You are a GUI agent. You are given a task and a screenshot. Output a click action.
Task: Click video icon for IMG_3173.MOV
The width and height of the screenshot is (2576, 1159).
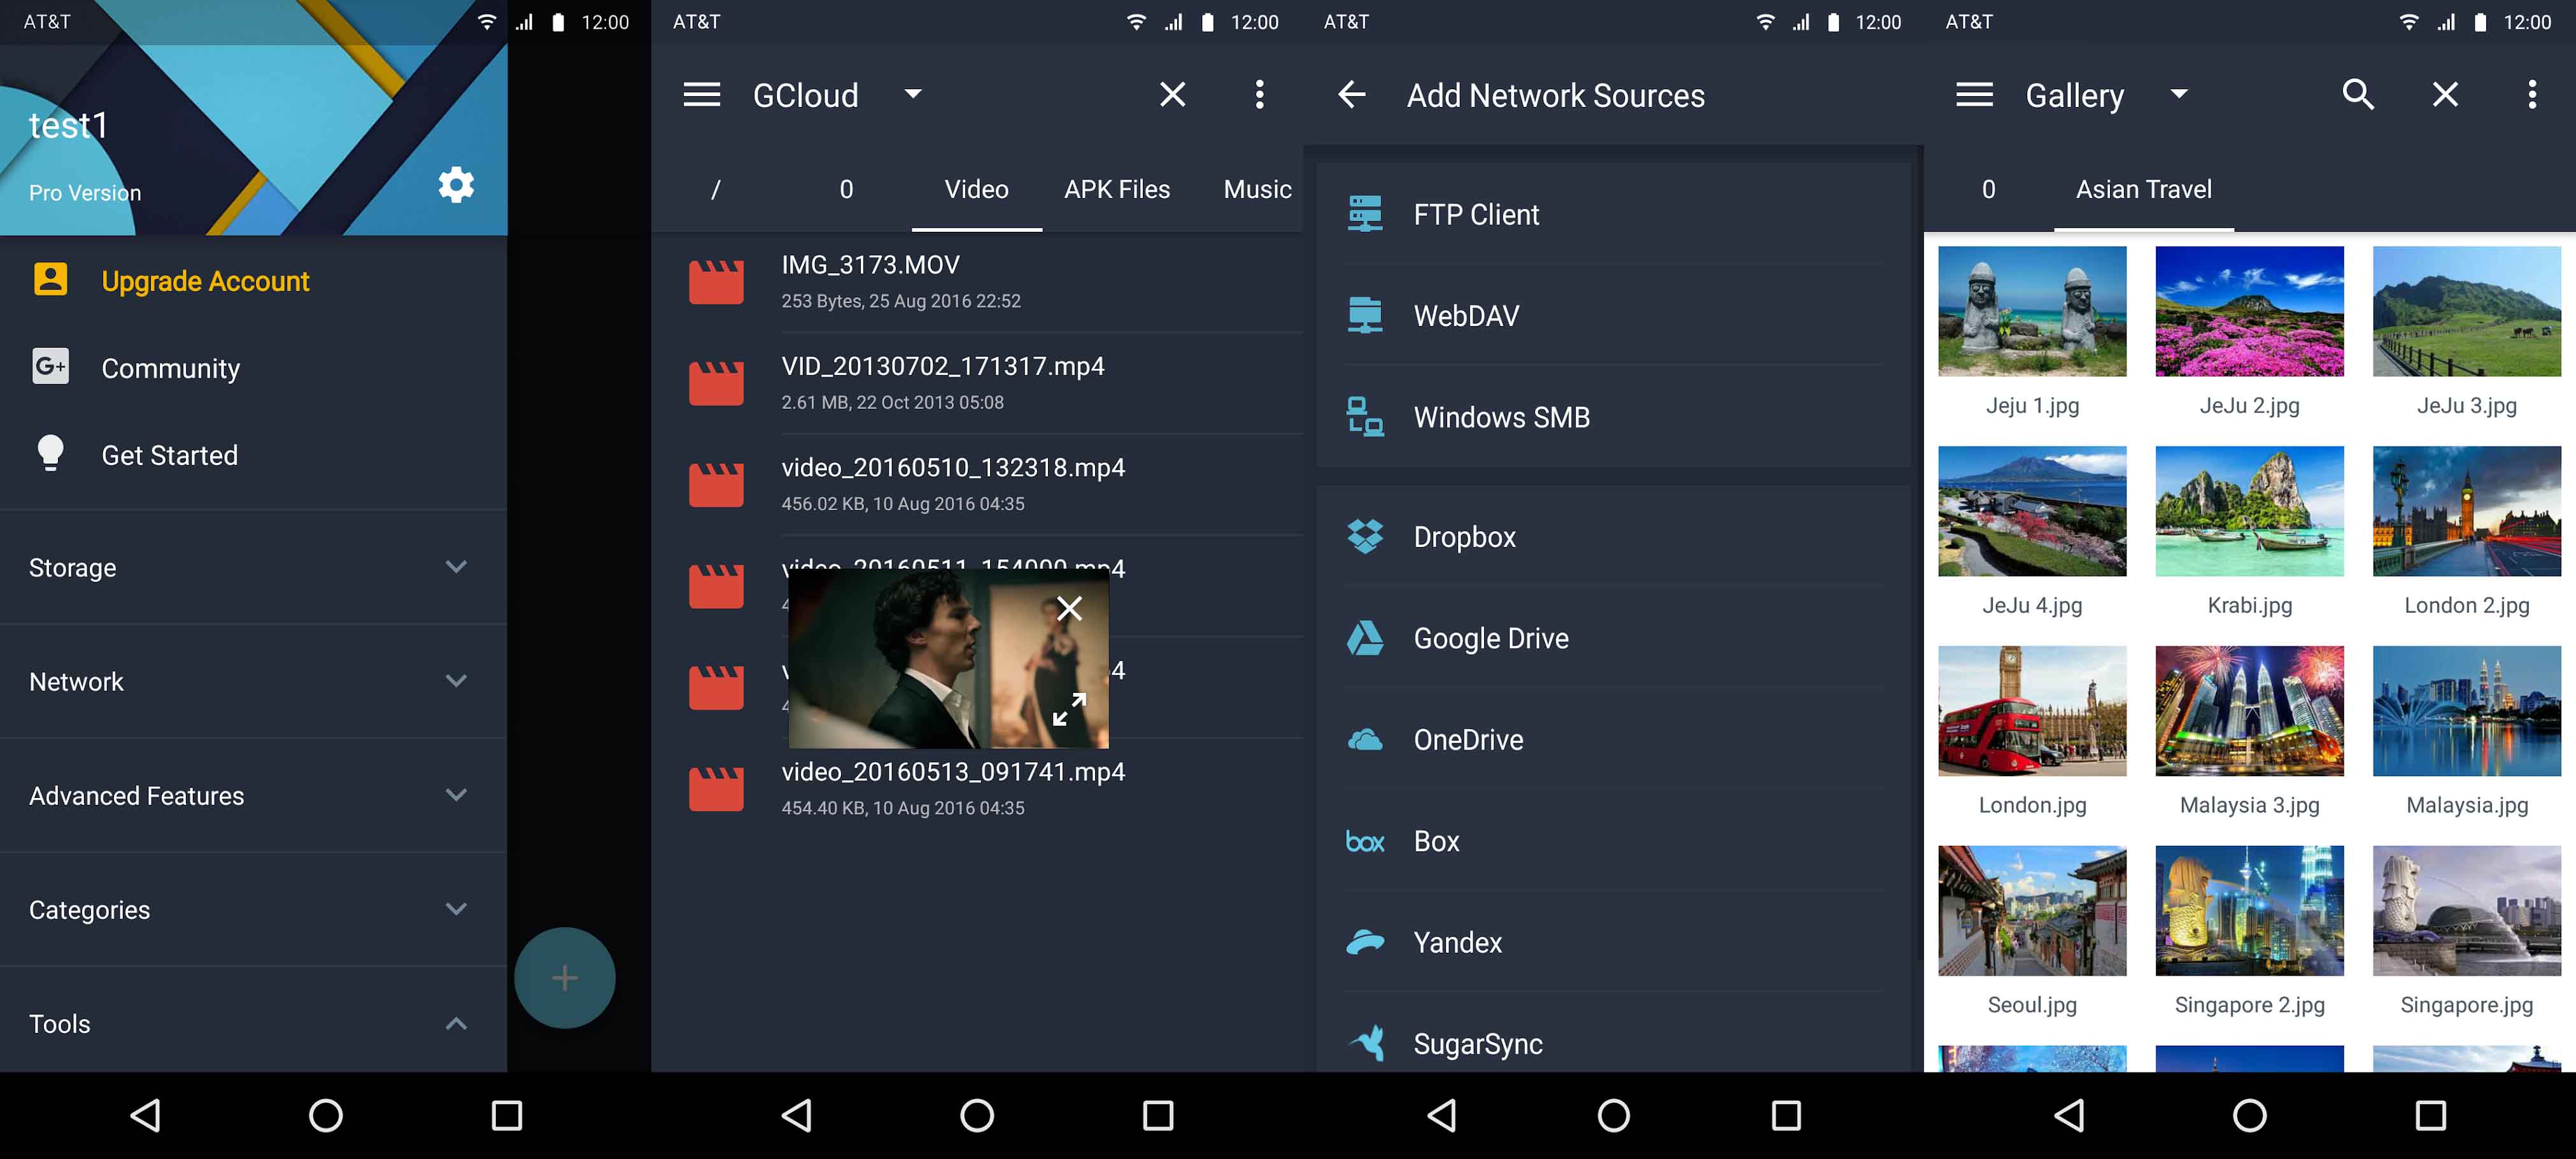pyautogui.click(x=716, y=282)
